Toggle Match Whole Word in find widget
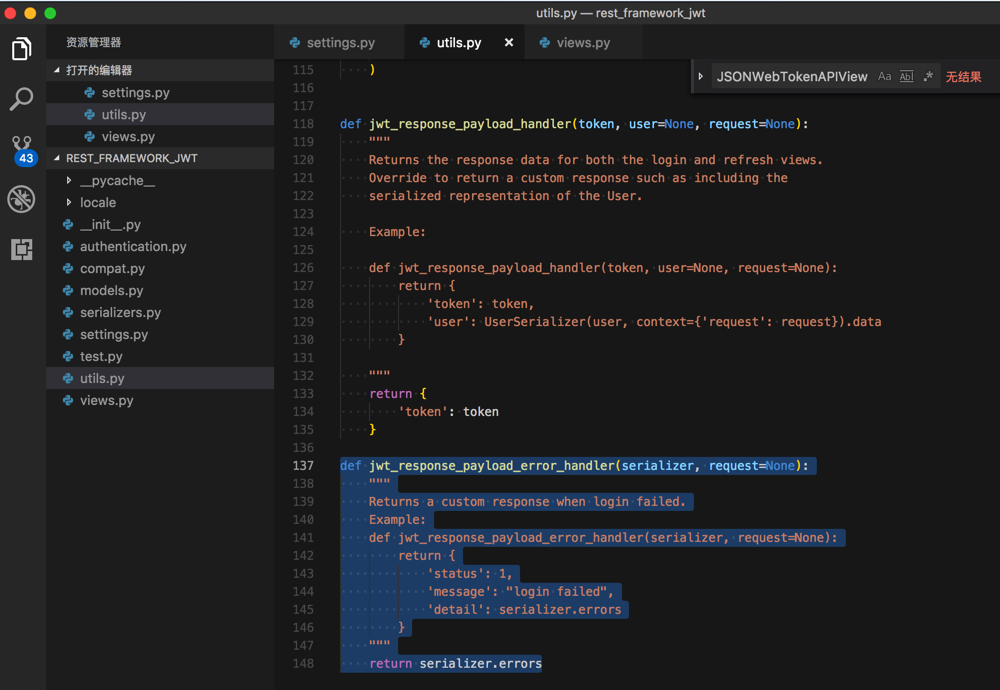The height and width of the screenshot is (690, 1000). coord(907,77)
